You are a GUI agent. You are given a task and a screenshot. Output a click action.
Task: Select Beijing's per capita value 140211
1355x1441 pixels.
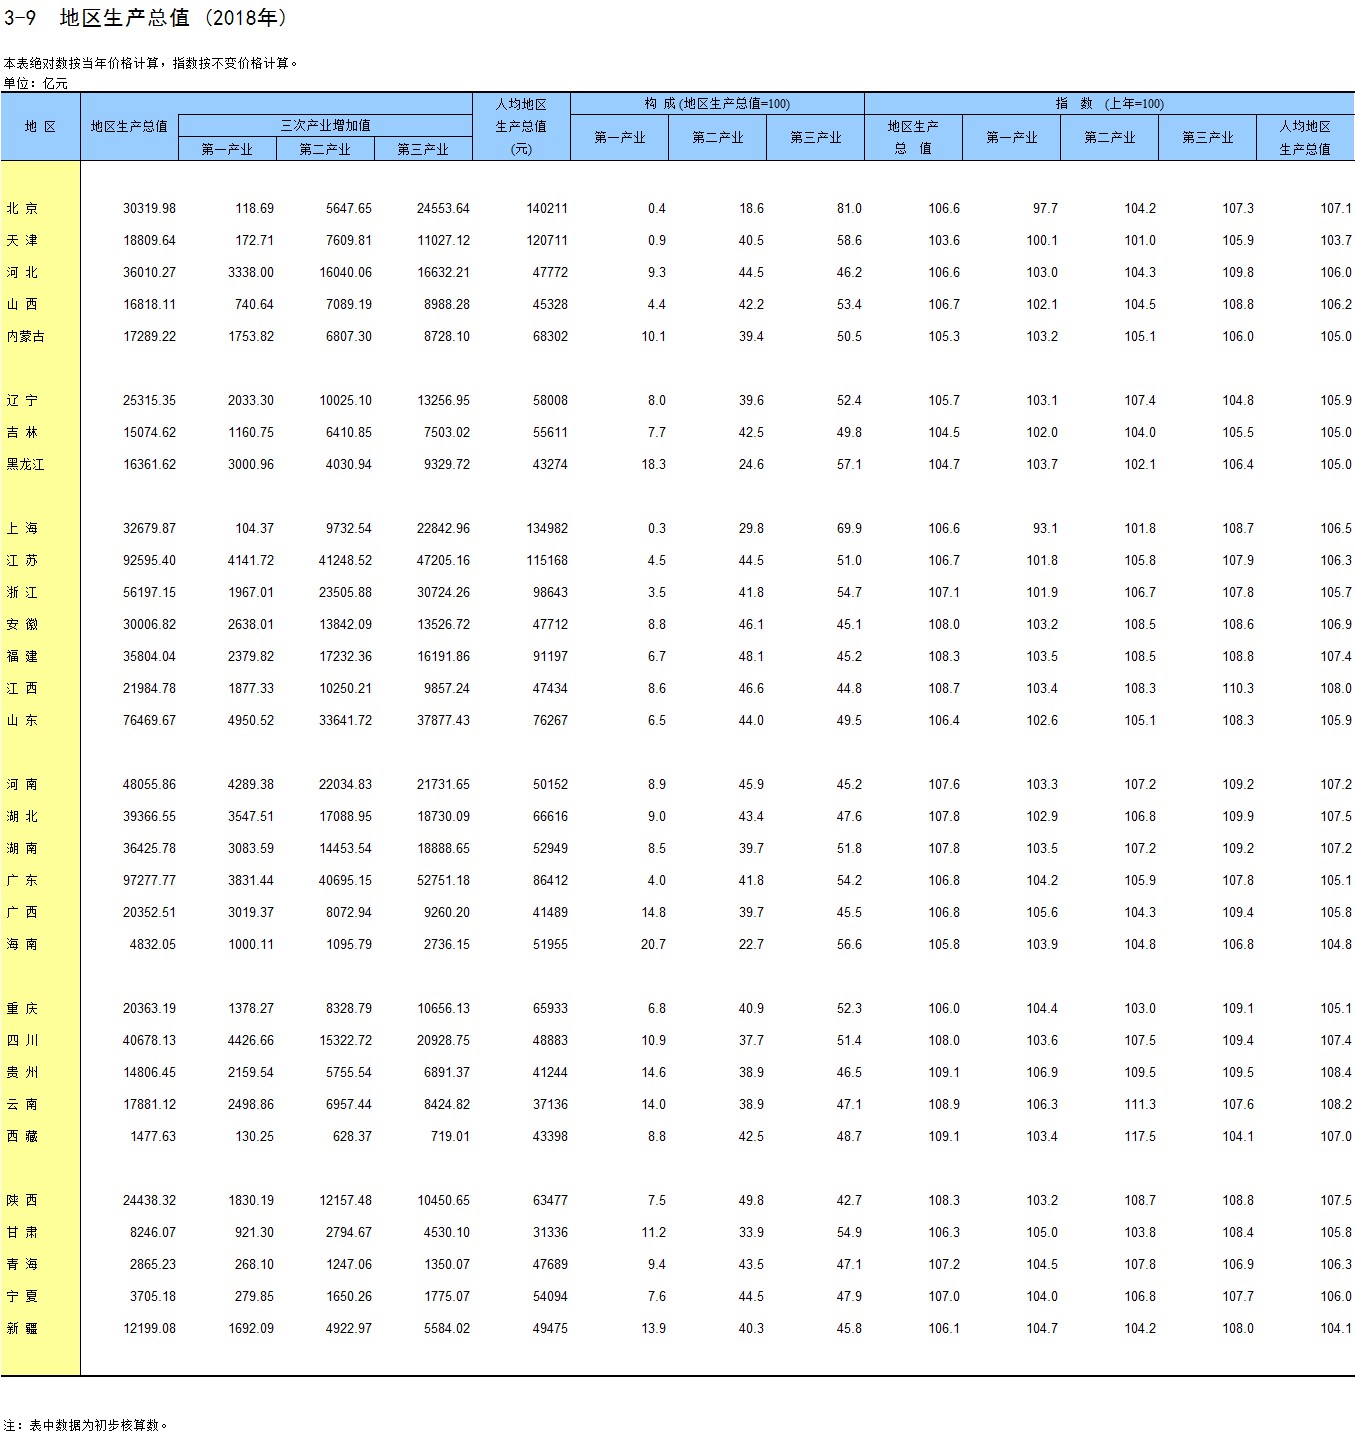click(x=547, y=208)
